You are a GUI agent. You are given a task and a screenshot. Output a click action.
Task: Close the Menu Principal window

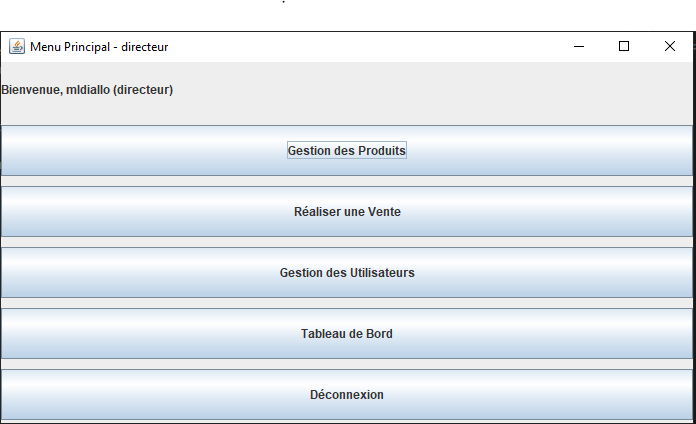coord(670,46)
